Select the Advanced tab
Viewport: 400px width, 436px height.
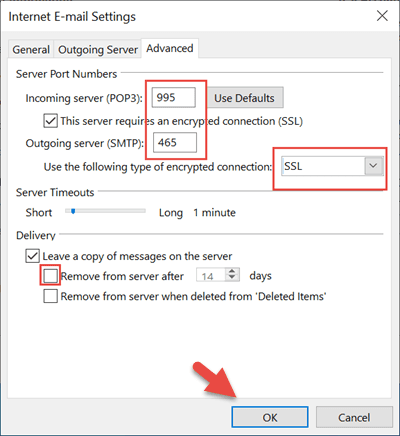coord(170,48)
